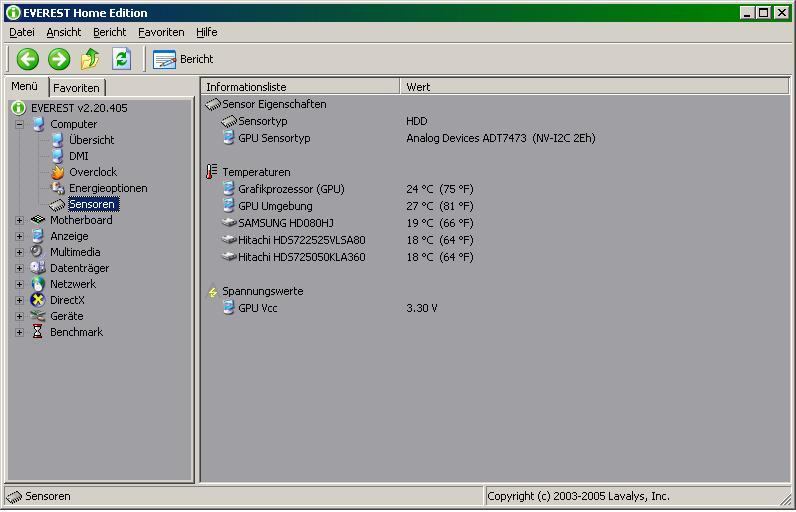Click the Energieoptionen icon
This screenshot has height=512, width=796.
(x=57, y=188)
